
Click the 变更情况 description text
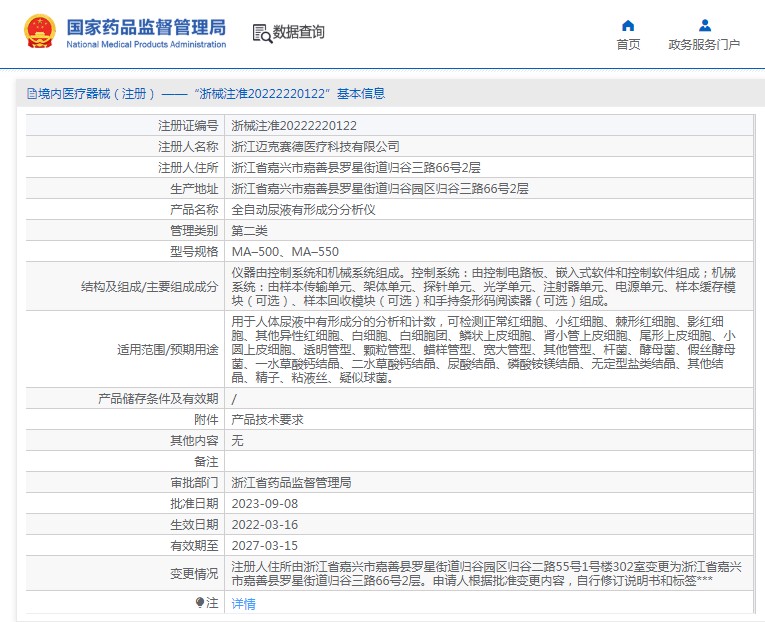click(x=486, y=573)
